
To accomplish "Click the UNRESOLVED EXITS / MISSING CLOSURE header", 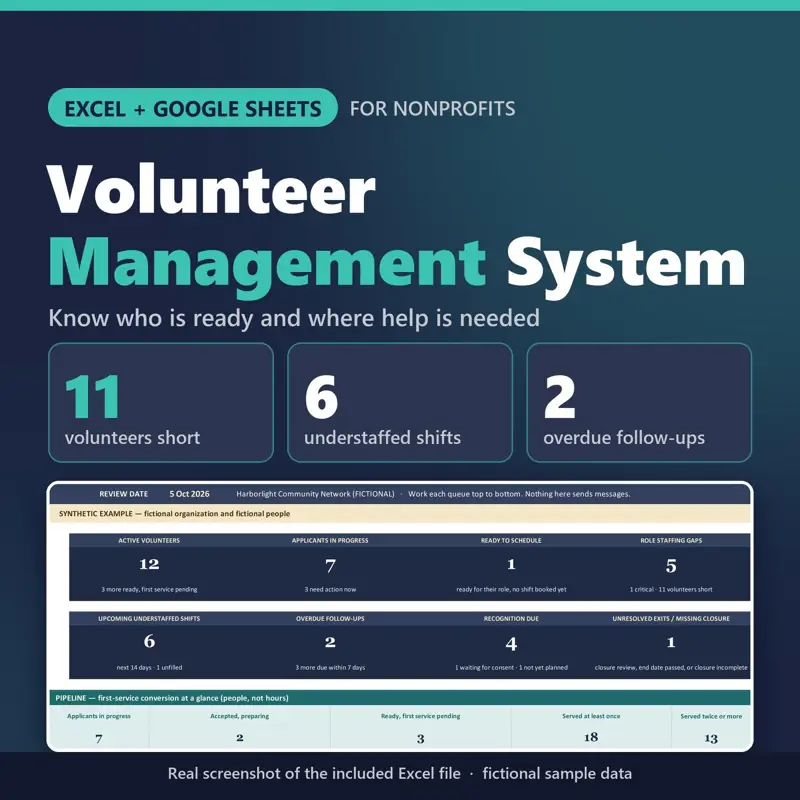I will tap(671, 618).
